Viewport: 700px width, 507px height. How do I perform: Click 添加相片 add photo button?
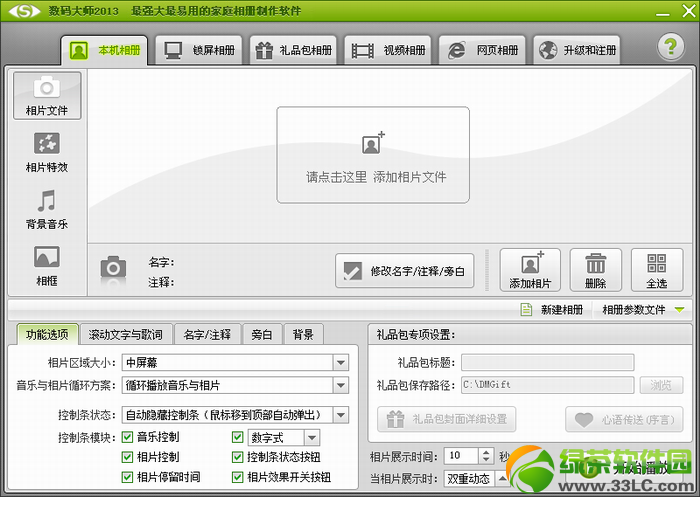530,270
